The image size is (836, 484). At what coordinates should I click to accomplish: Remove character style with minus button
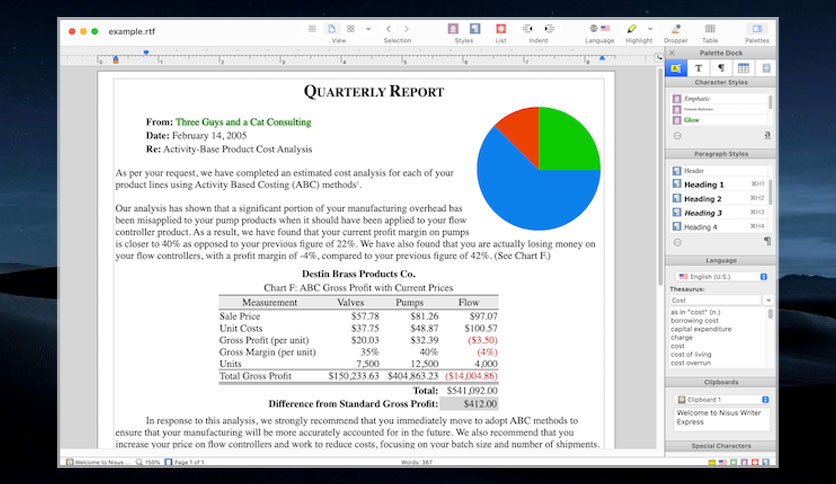pos(677,136)
